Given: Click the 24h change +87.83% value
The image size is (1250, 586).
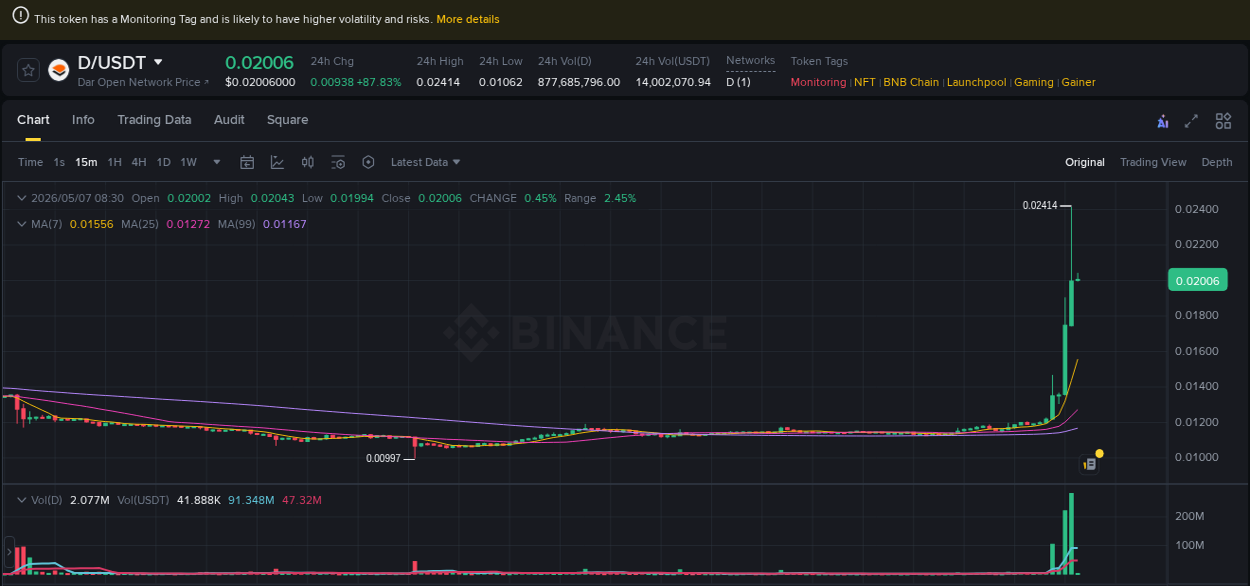Looking at the screenshot, I should 379,82.
